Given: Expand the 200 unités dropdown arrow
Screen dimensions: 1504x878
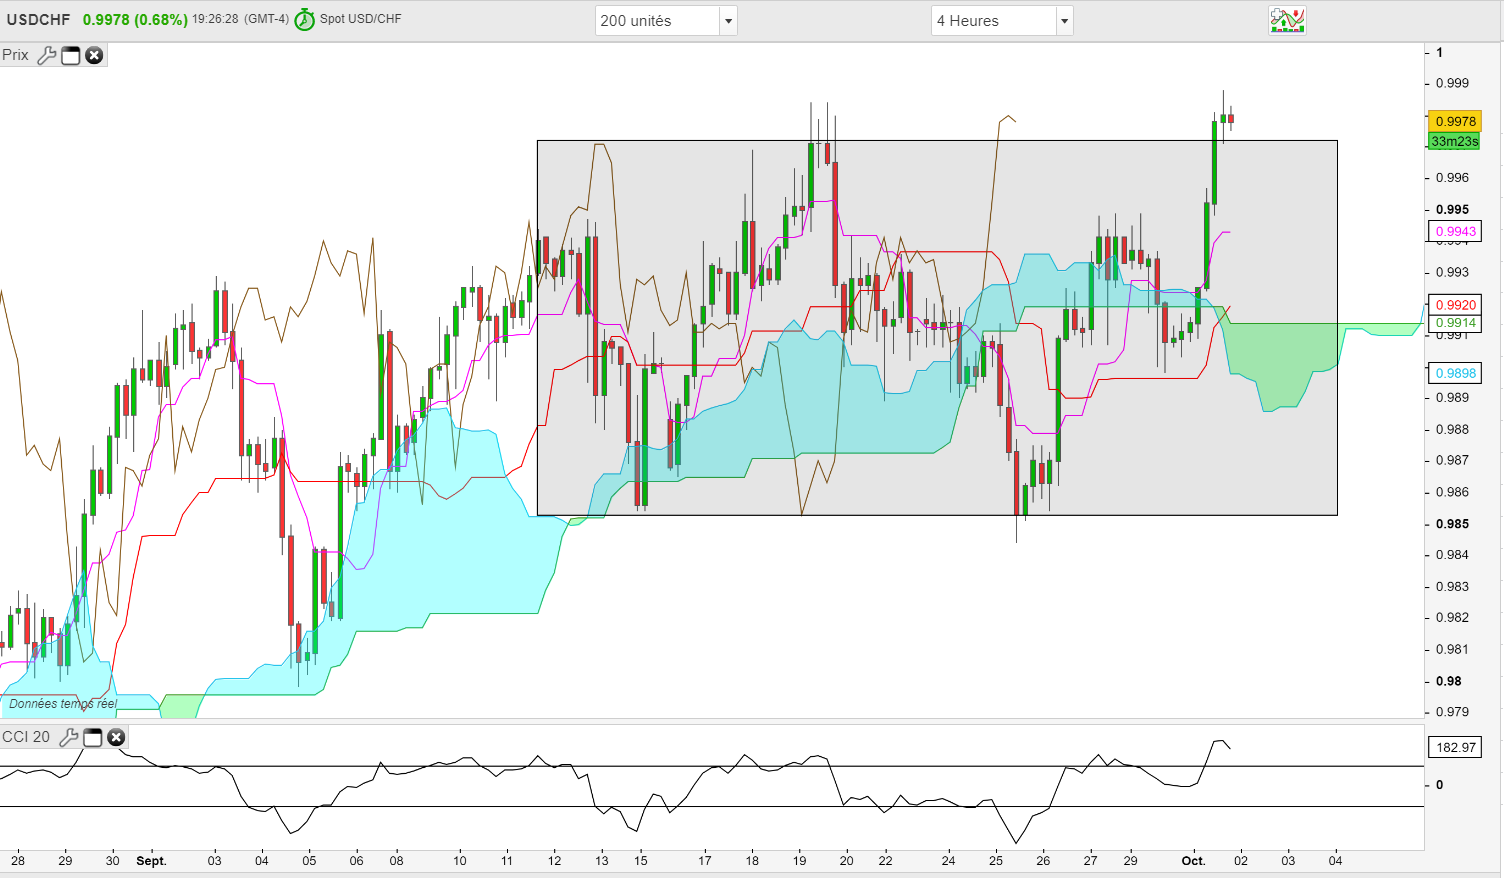Looking at the screenshot, I should click(x=728, y=21).
